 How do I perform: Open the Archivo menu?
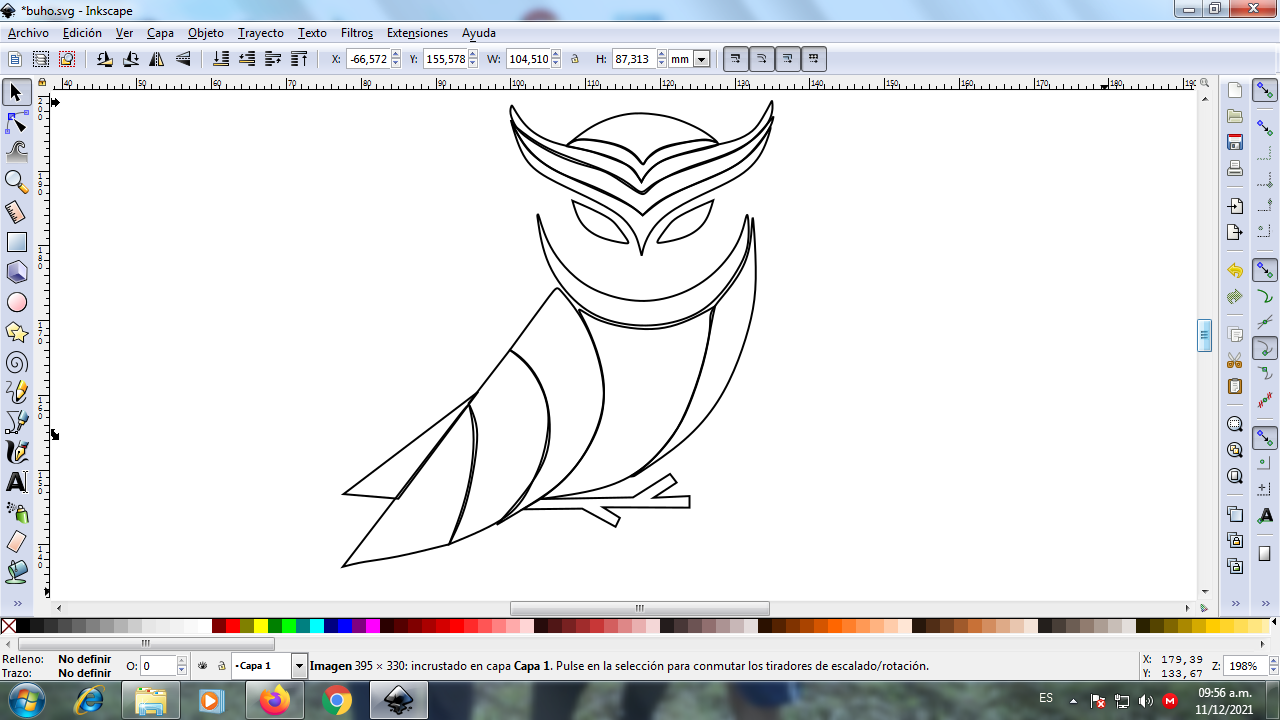[x=28, y=33]
